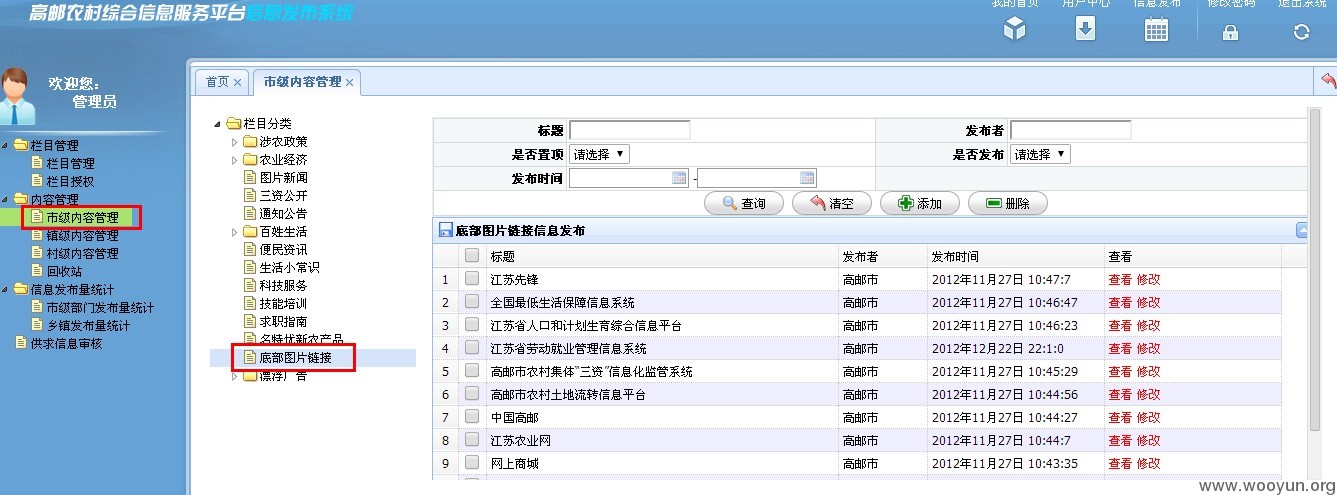
Task: Click the administrator avatar image
Action: (17, 95)
